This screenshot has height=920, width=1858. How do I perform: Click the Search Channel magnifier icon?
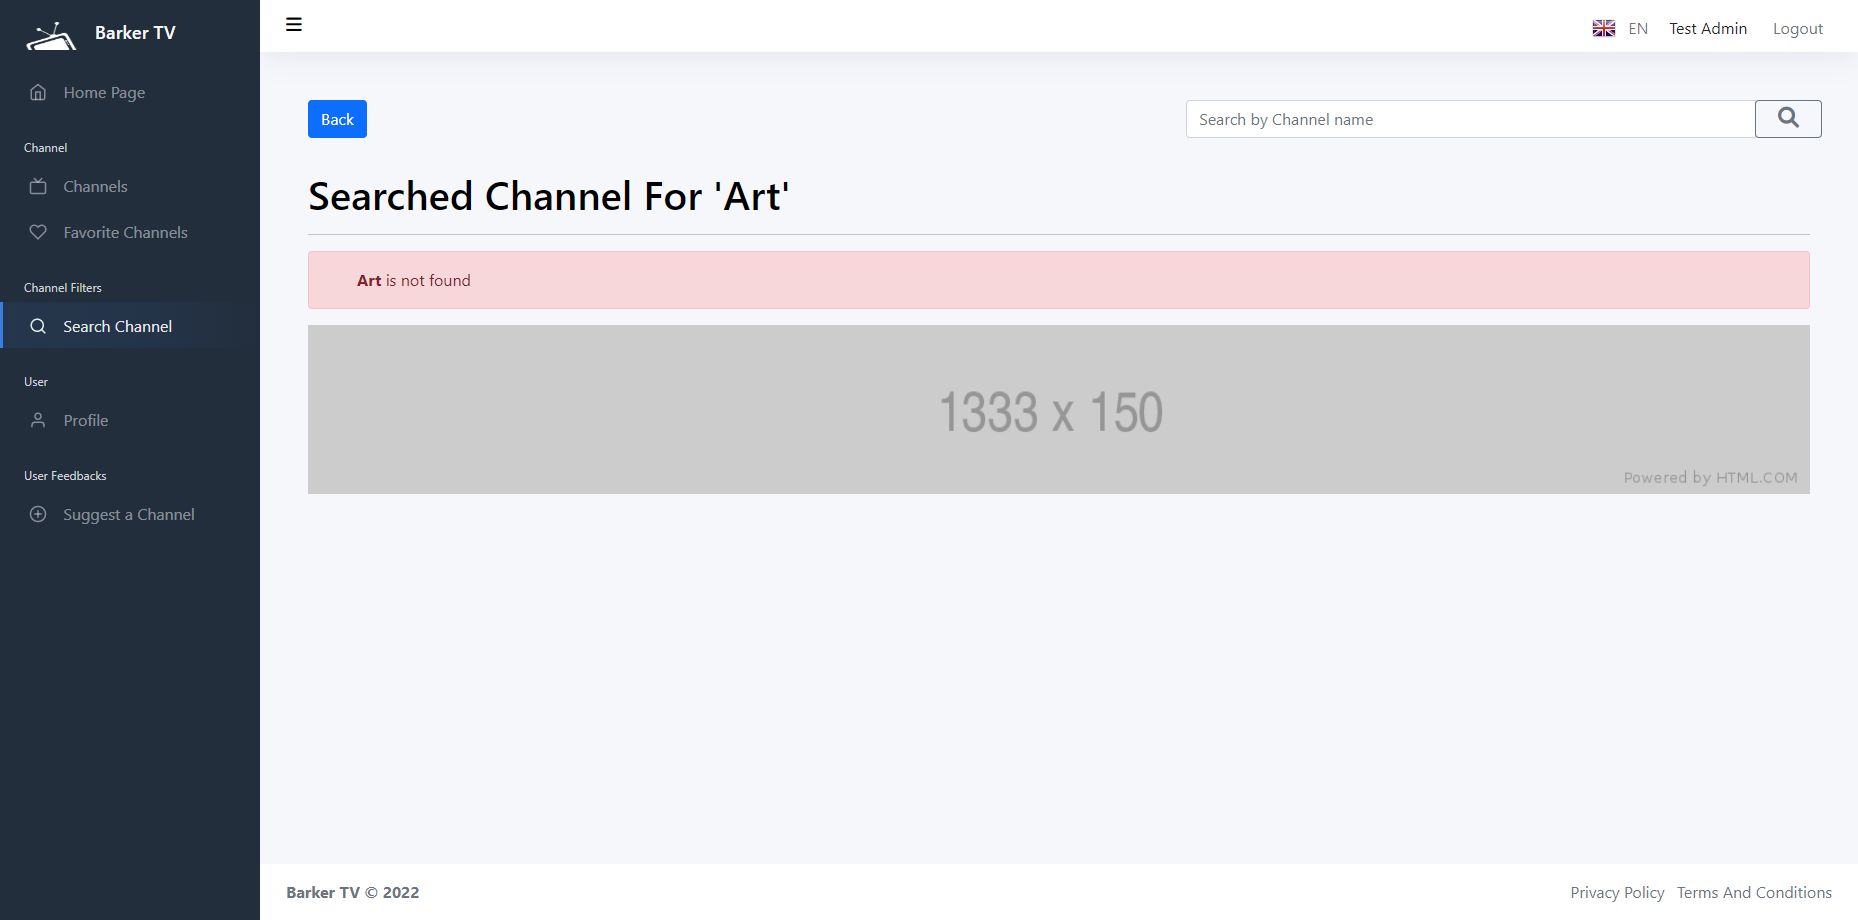38,327
